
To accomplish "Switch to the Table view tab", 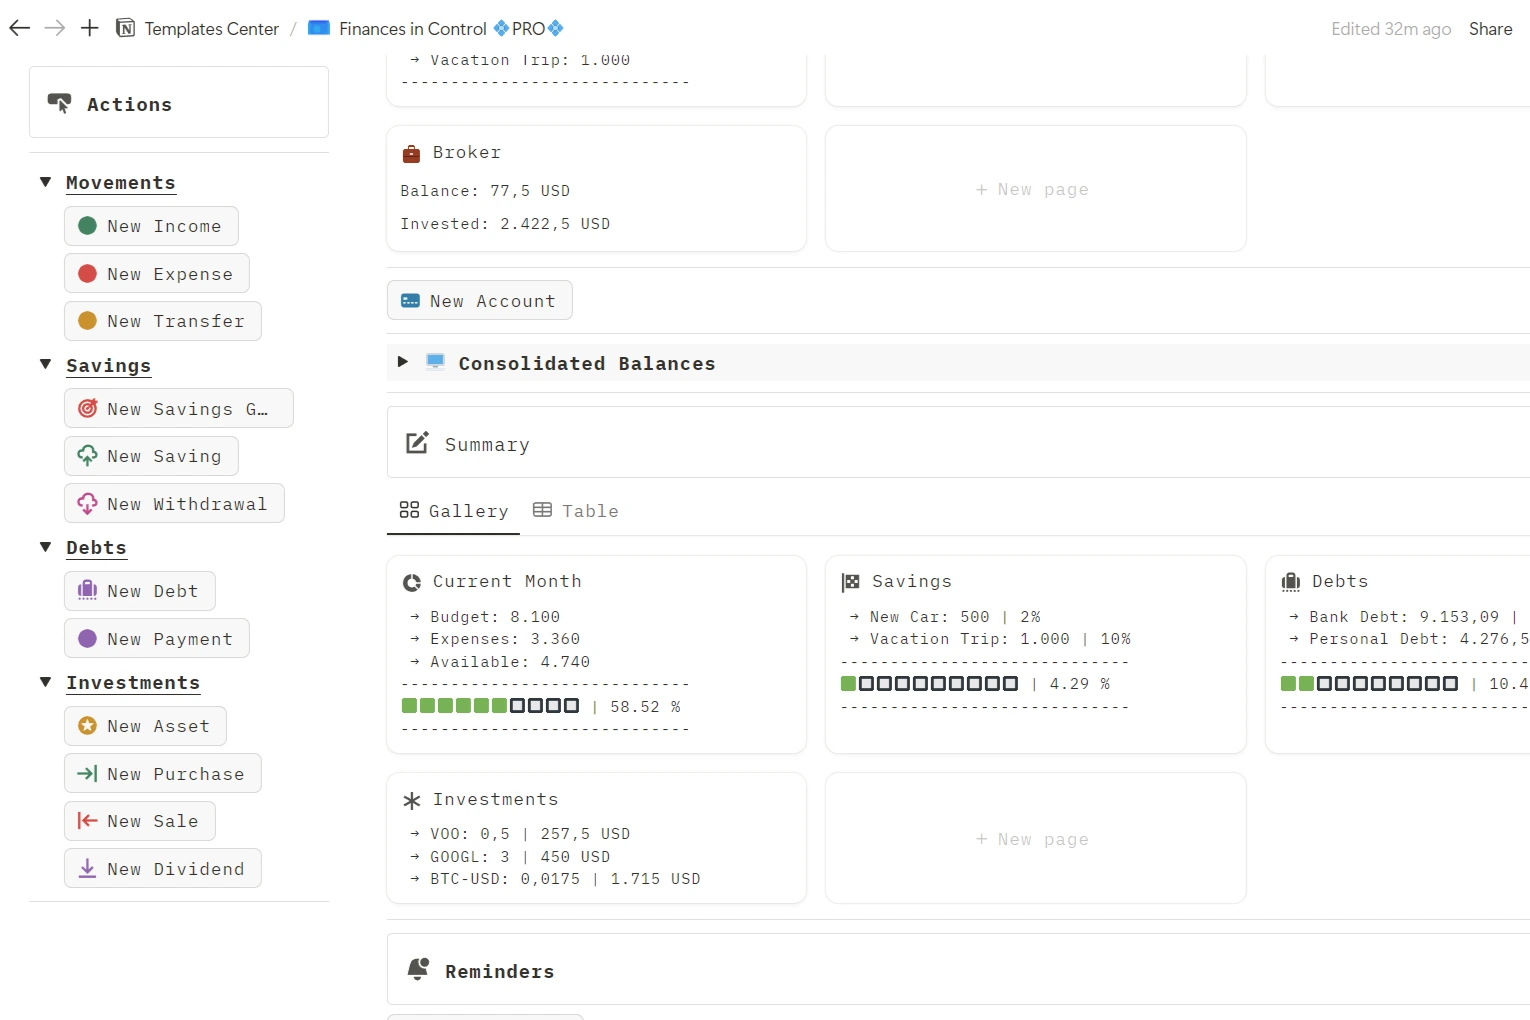I will pos(576,511).
